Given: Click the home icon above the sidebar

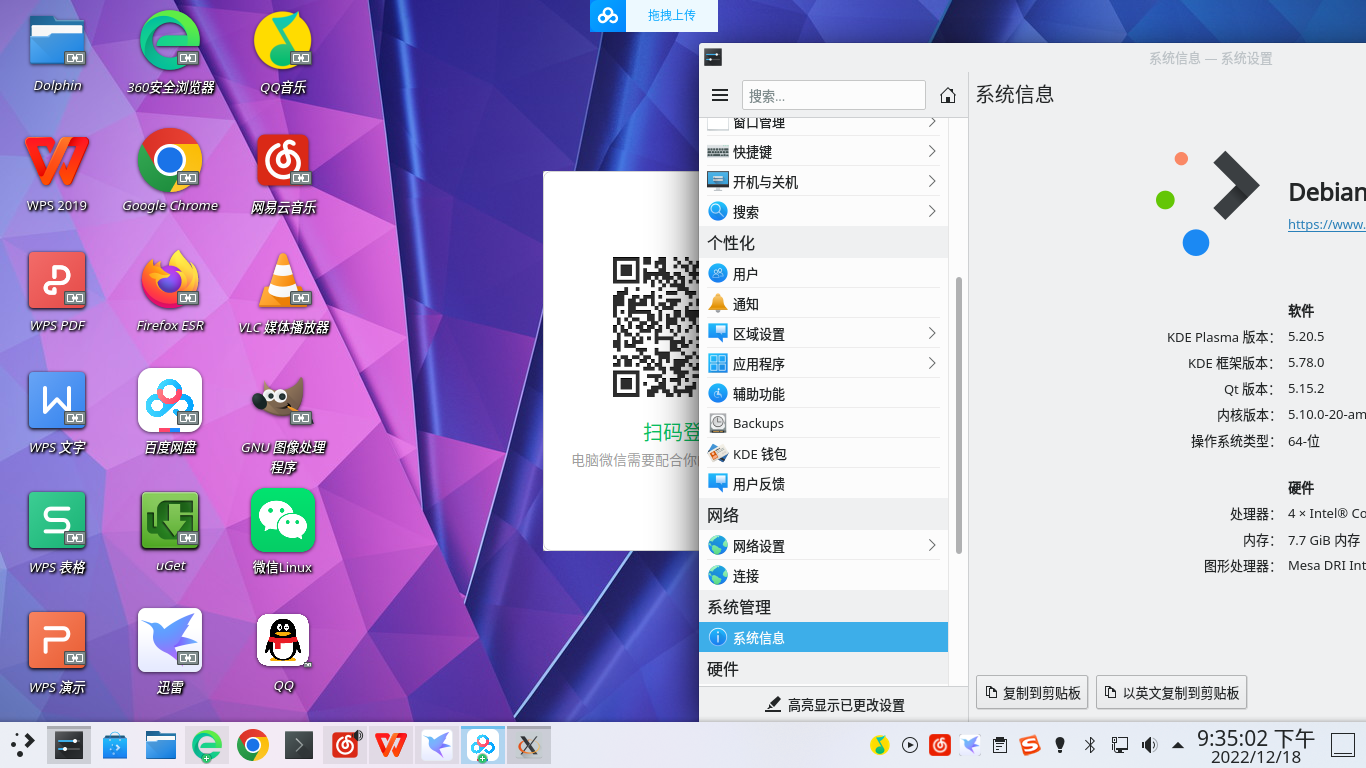Looking at the screenshot, I should 947,94.
